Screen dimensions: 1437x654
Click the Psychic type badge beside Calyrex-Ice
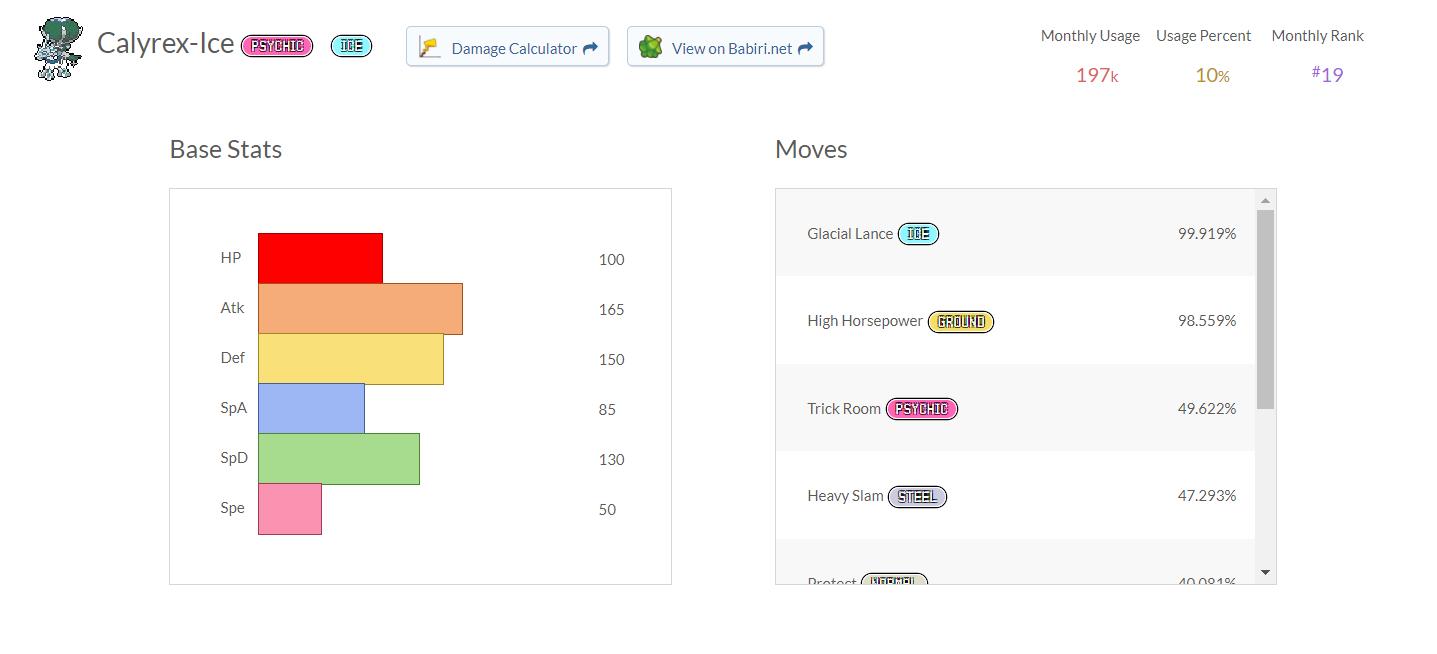[x=277, y=46]
